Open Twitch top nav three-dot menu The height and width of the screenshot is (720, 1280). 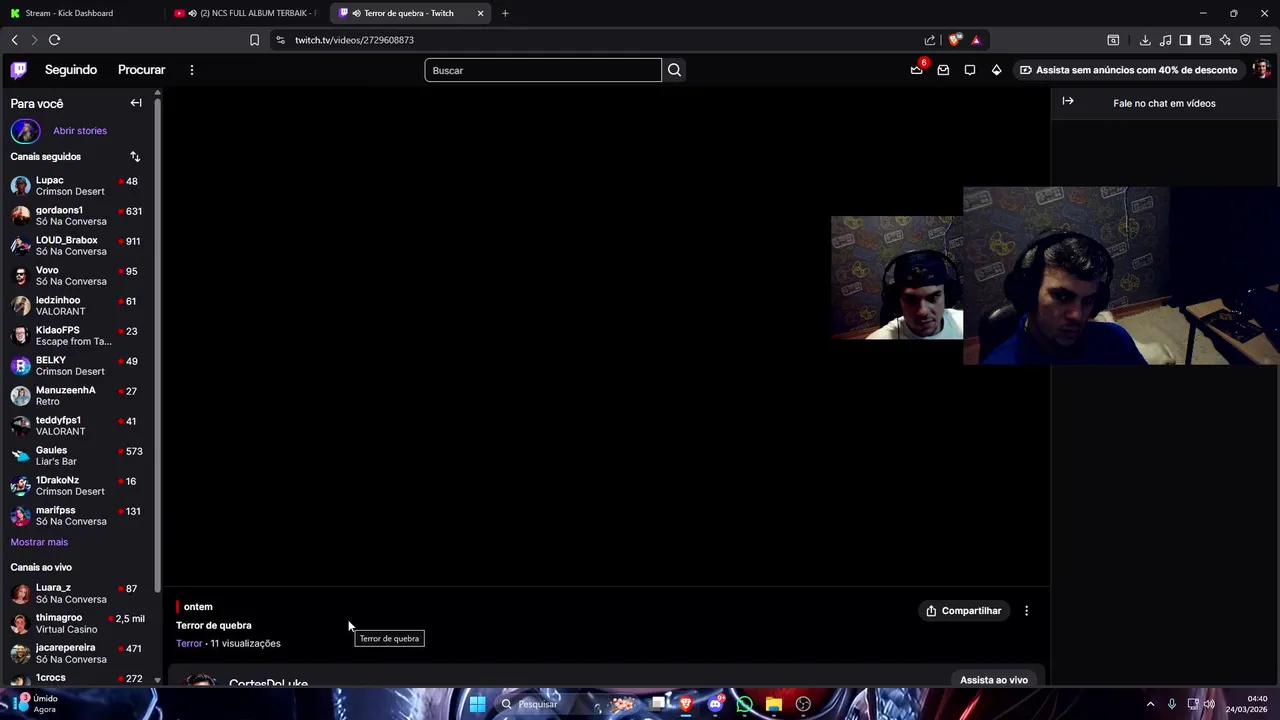192,70
